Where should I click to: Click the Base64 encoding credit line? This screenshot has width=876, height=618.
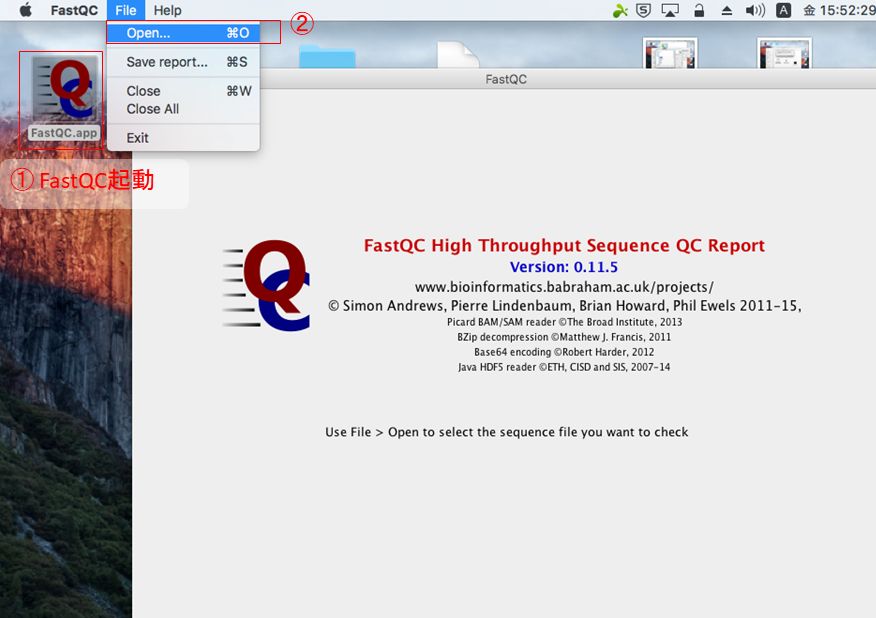pos(564,352)
